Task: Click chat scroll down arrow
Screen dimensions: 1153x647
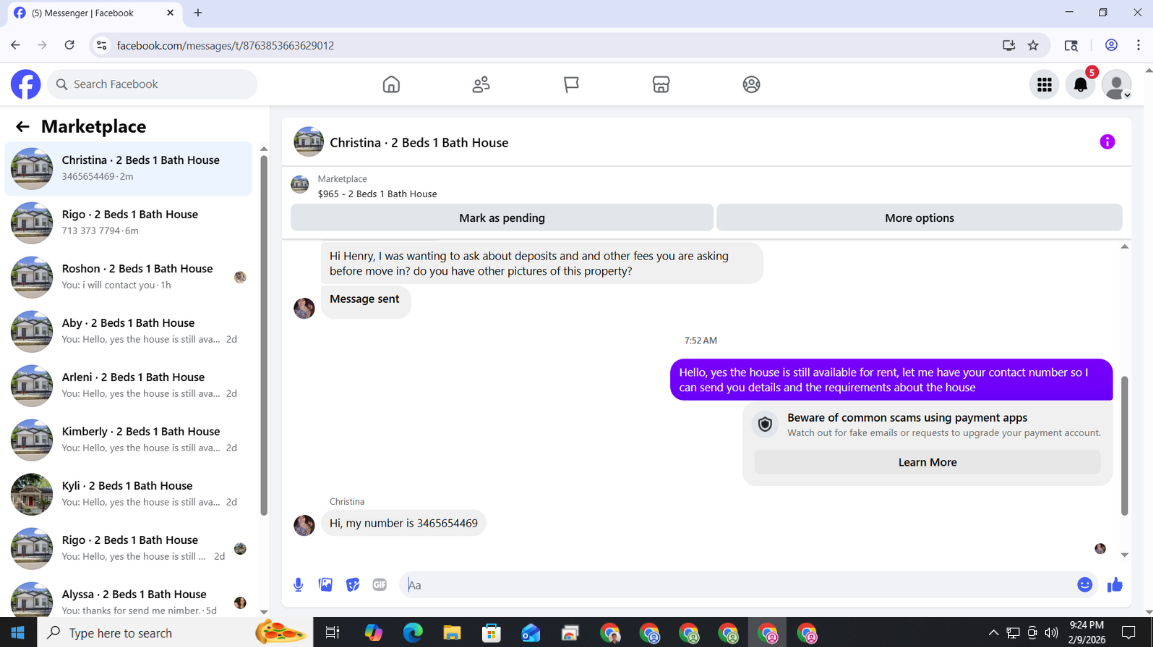Action: 1124,555
